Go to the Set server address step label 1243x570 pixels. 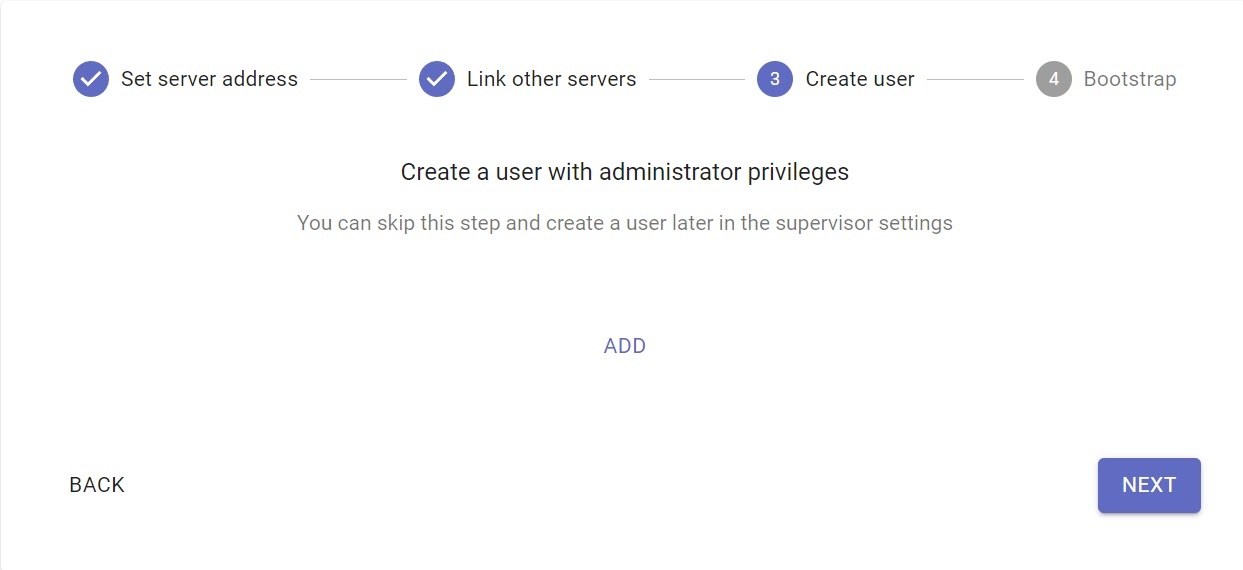(209, 79)
